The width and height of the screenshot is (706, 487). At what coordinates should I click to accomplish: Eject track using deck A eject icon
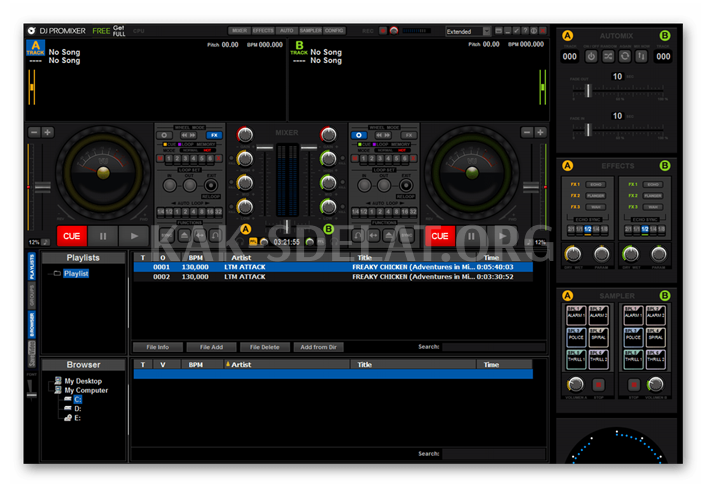click(x=184, y=235)
